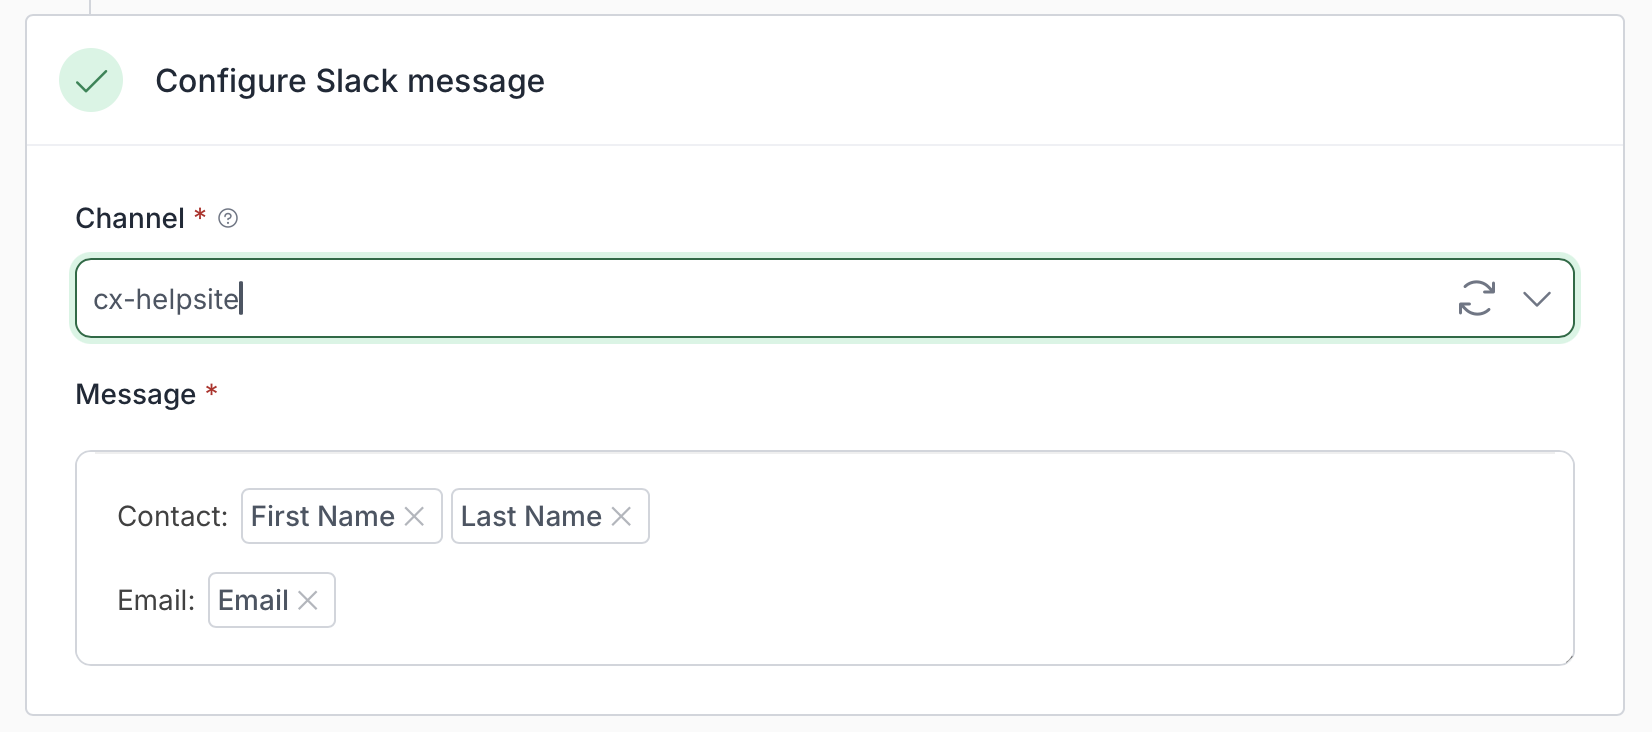1652x732 pixels.
Task: Click the required asterisk beside Channel
Action: pyautogui.click(x=200, y=215)
